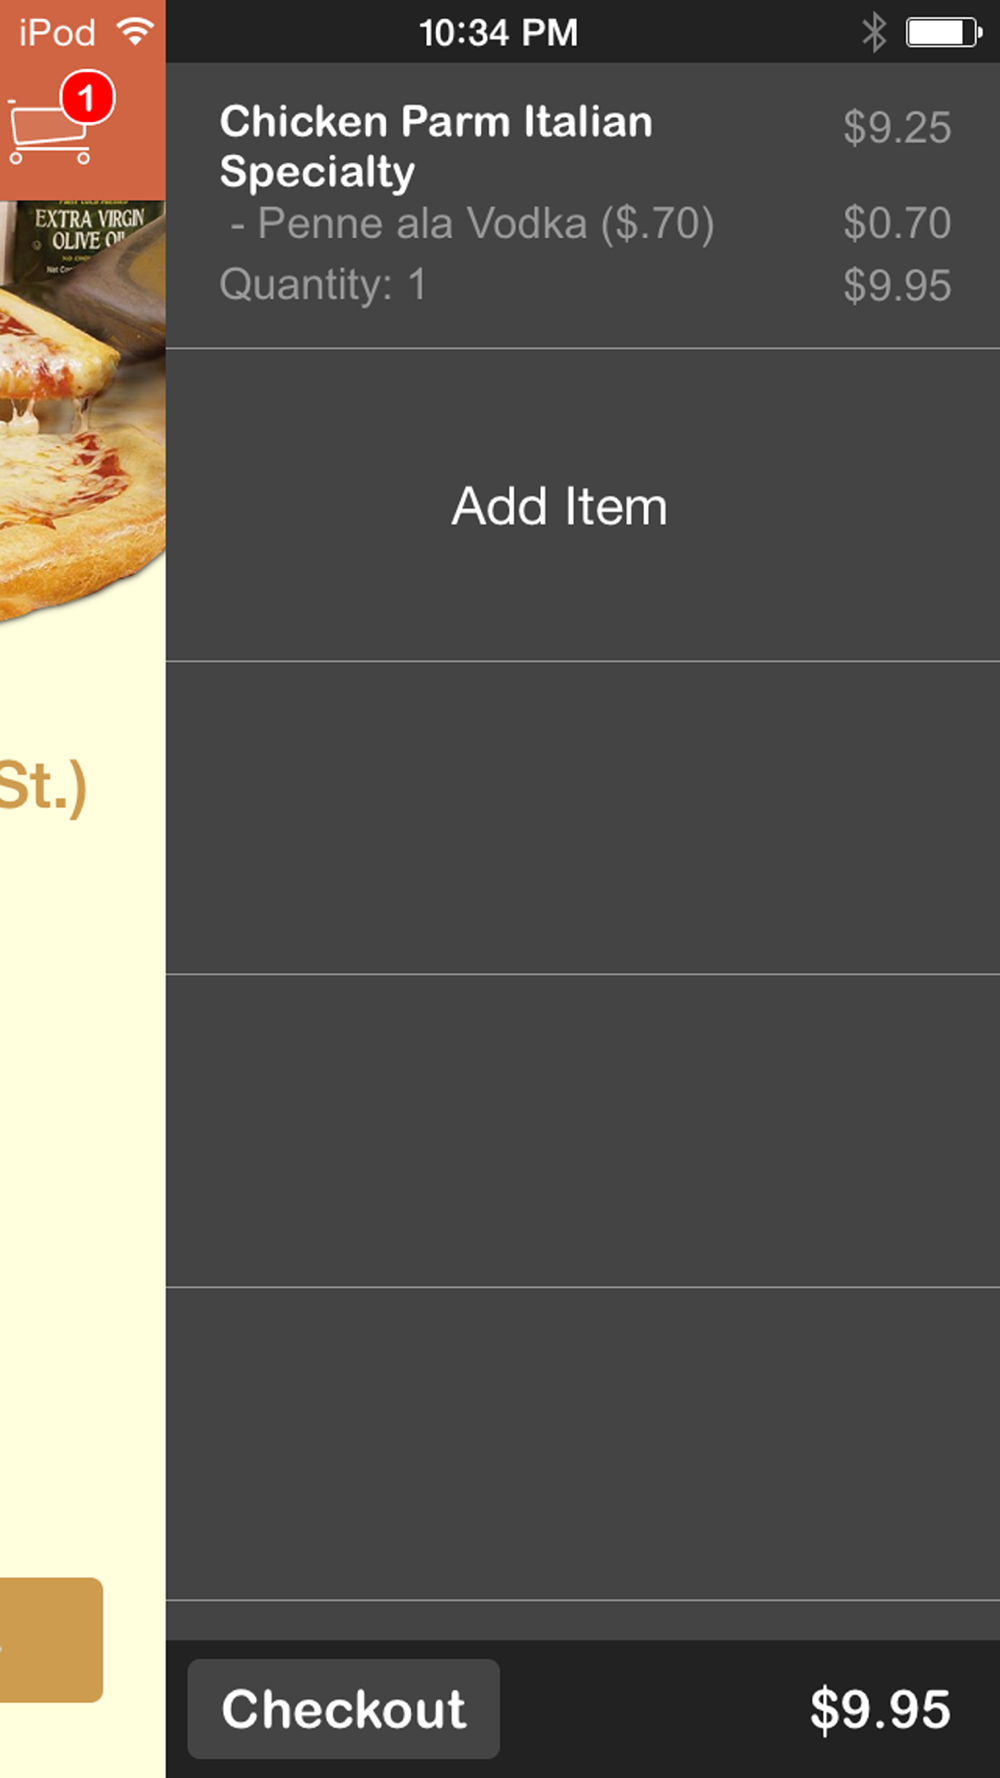
Task: Tap the $9.95 item subtotal in cart row
Action: coord(897,285)
